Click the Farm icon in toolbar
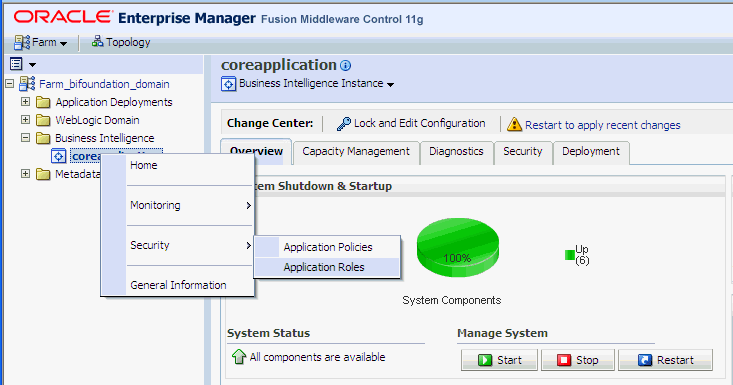 pyautogui.click(x=22, y=43)
